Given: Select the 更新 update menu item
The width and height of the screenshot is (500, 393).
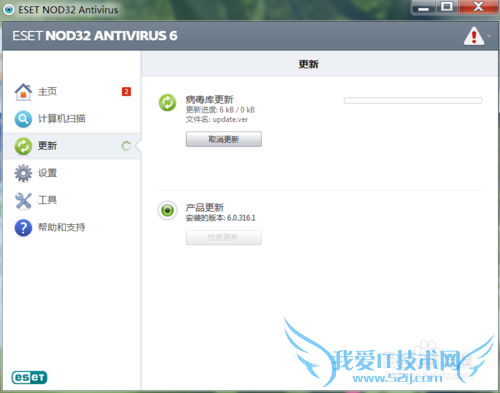Looking at the screenshot, I should click(72, 146).
